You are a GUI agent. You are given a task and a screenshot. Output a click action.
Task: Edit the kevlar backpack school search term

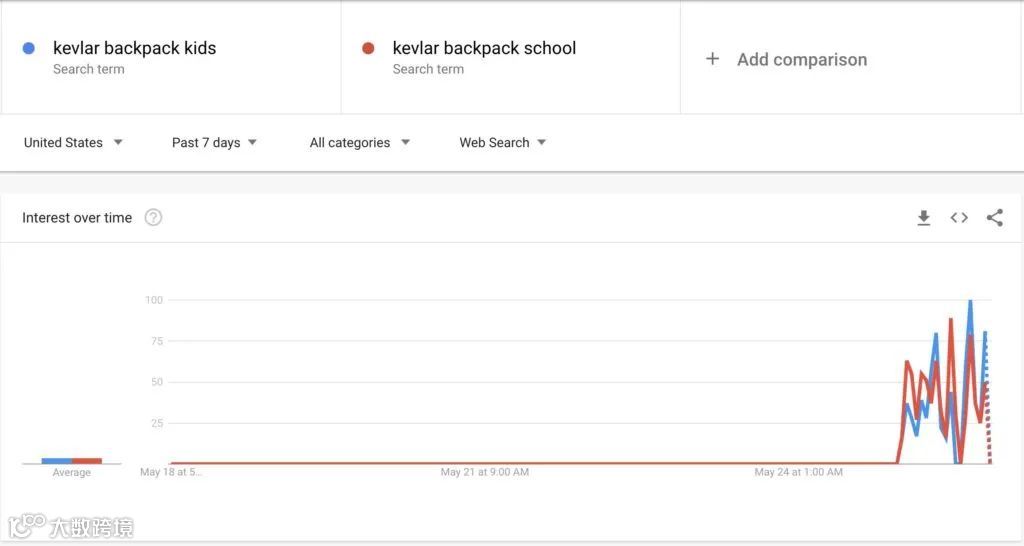click(484, 48)
